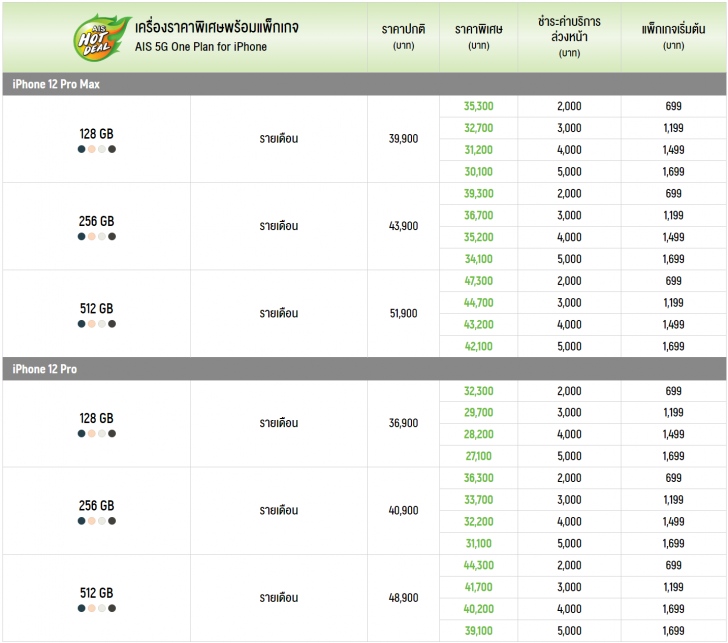The image size is (728, 643).
Task: Click 'รายเดือน' in the iPhone 12 Pro 256 GB row
Action: click(279, 510)
